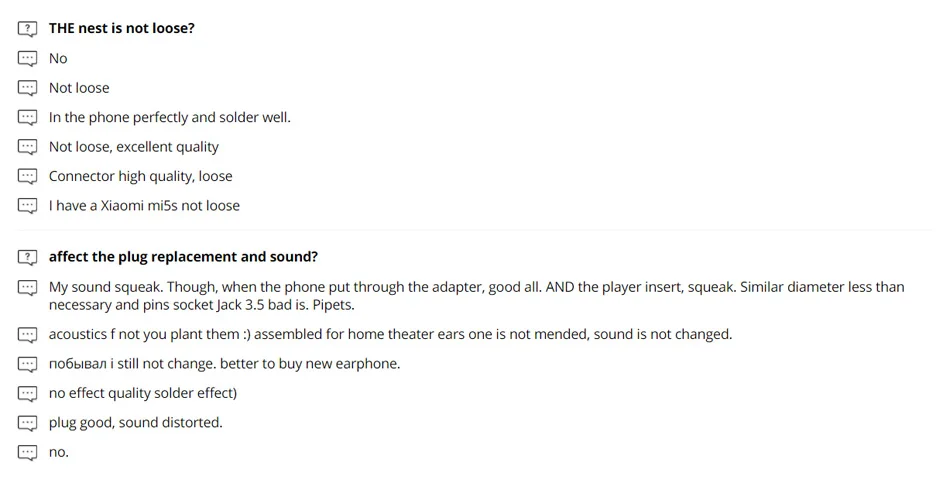Click question icon beside 'affect the plug replacement'
Image resolution: width=950 pixels, height=480 pixels.
coord(28,258)
